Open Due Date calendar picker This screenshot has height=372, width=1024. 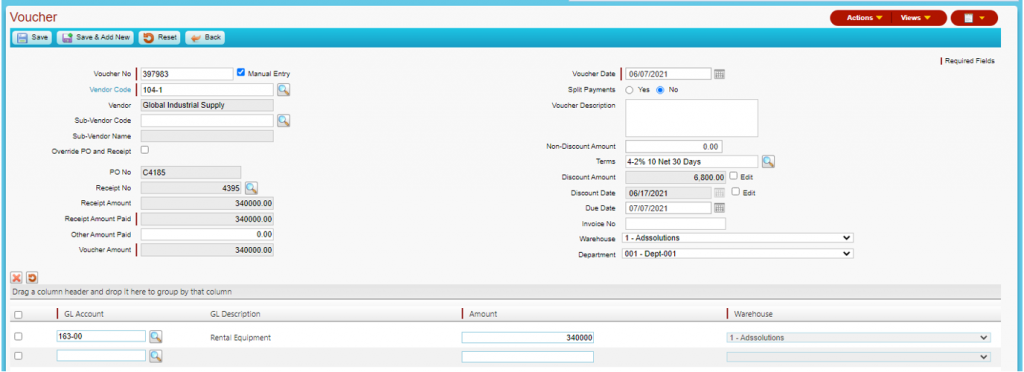coord(719,208)
